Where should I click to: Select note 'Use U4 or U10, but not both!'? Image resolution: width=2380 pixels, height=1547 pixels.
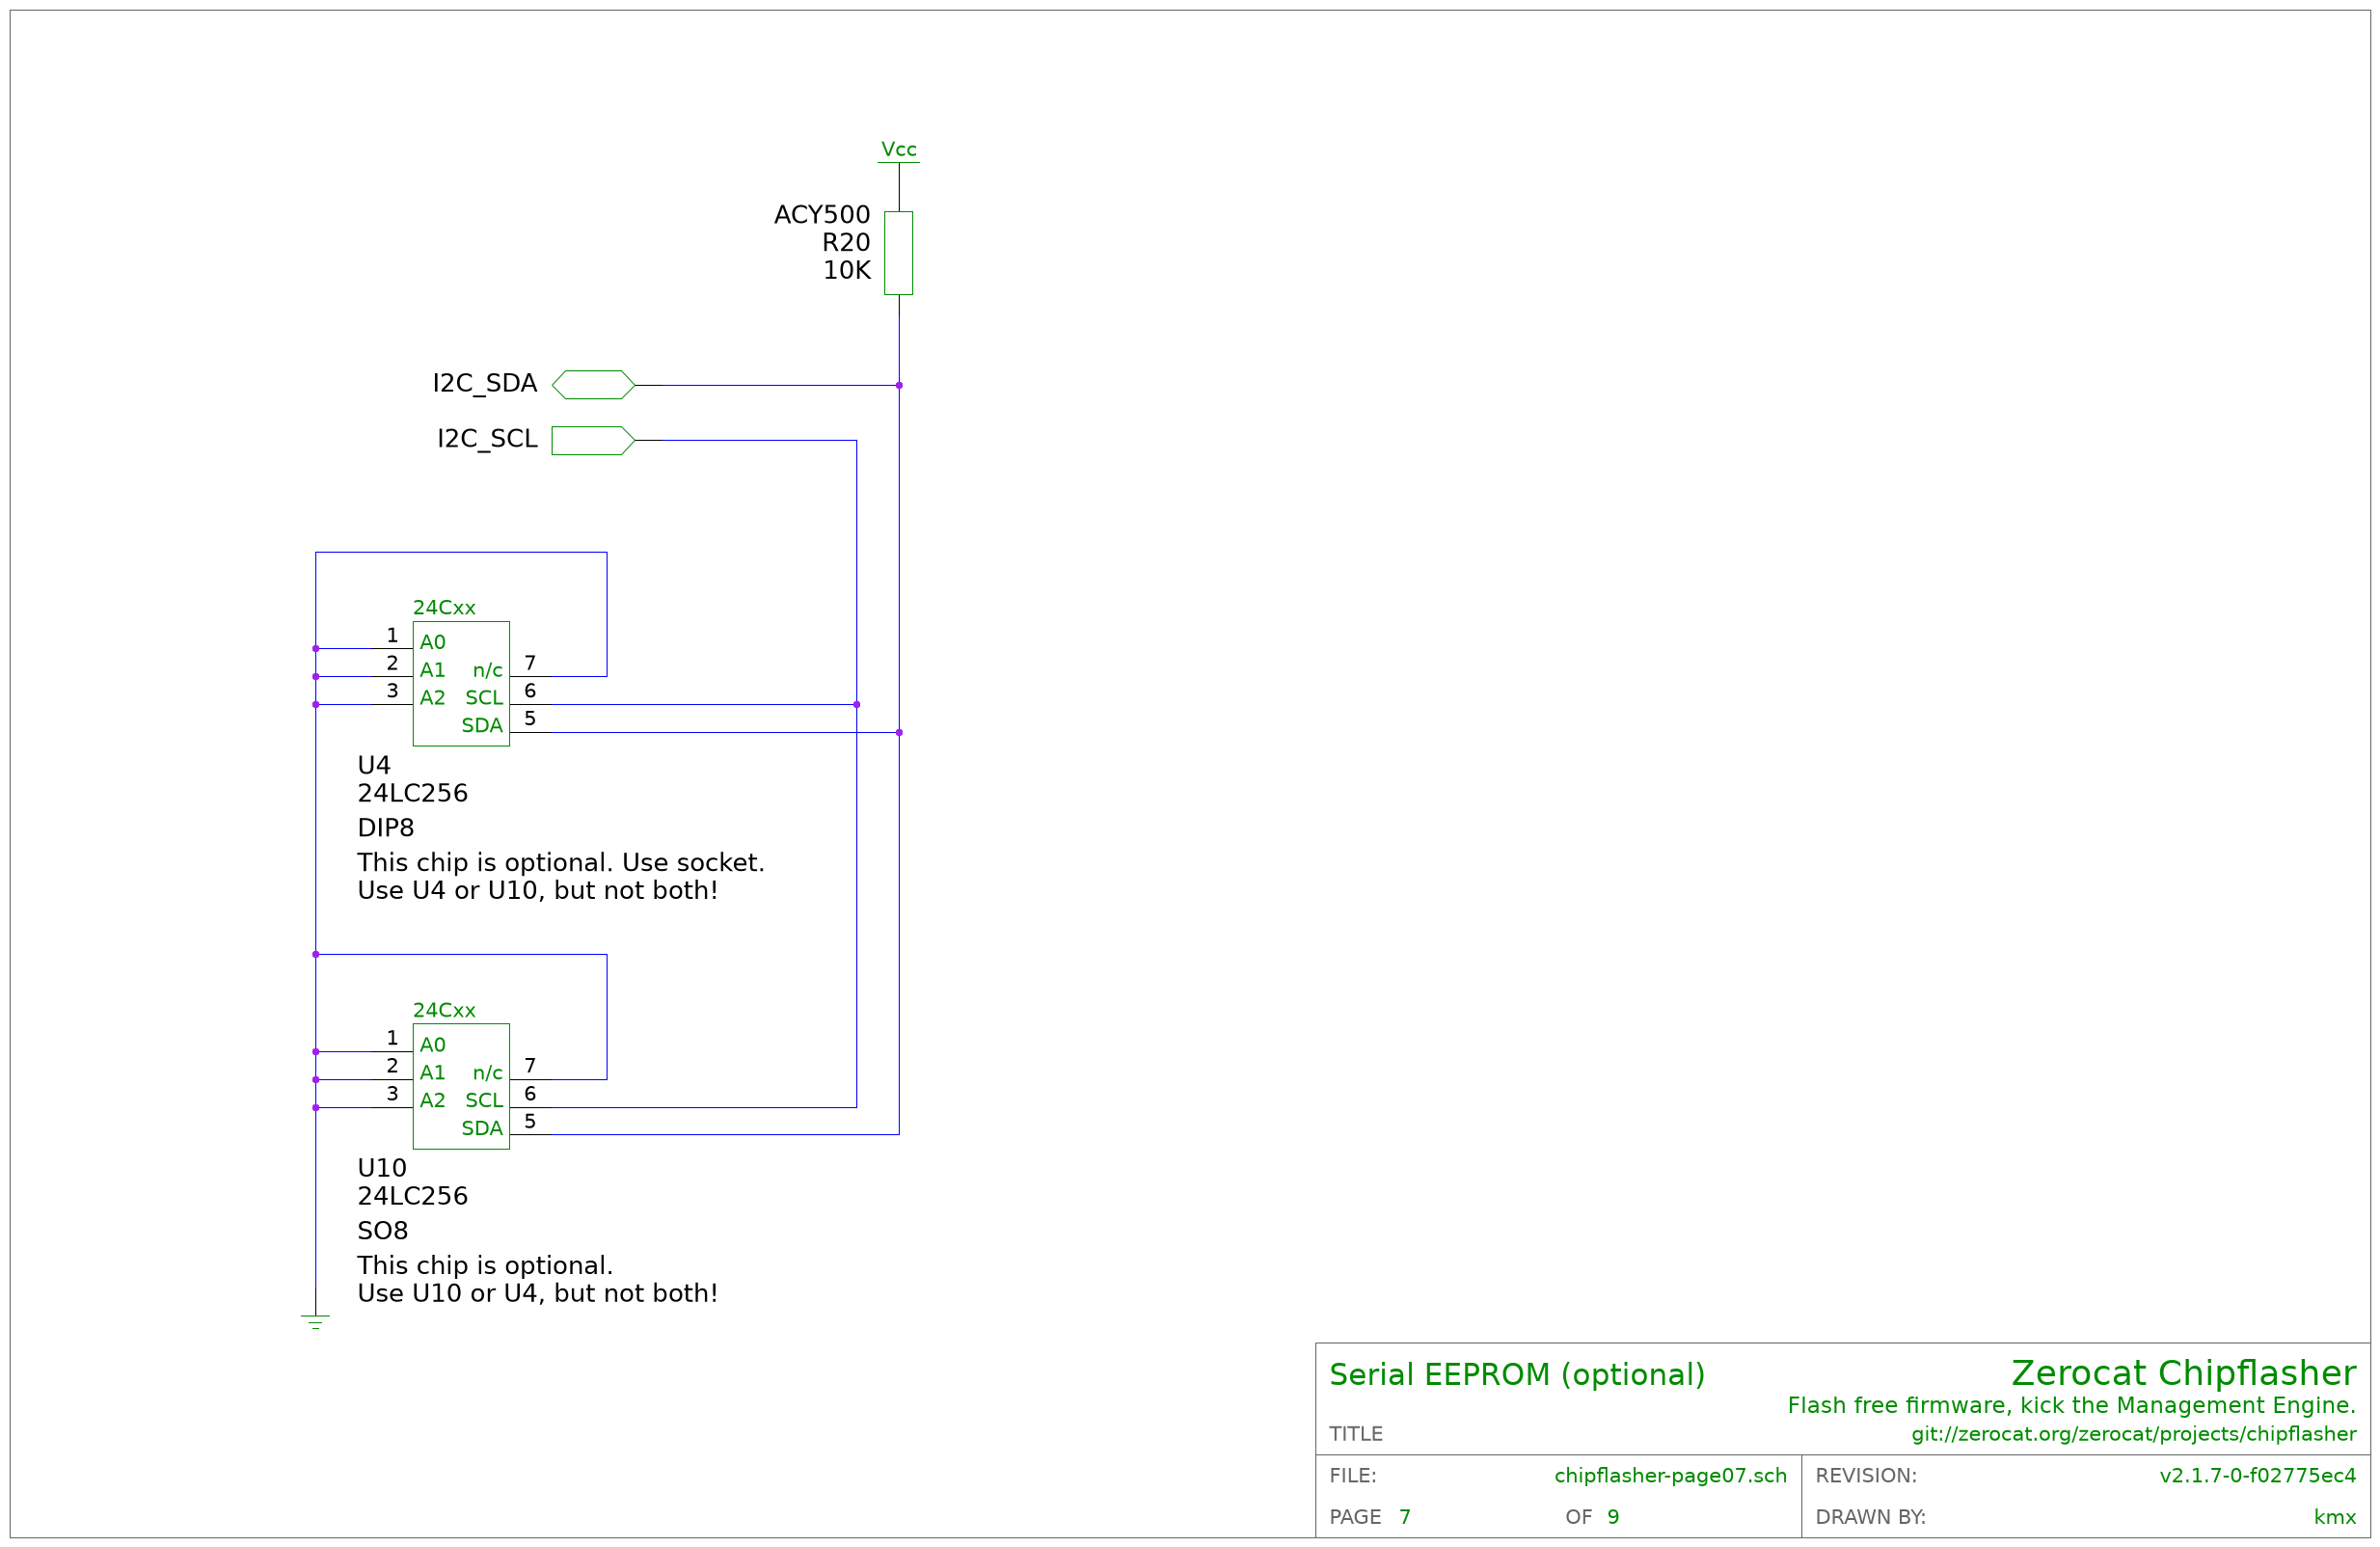pos(538,891)
